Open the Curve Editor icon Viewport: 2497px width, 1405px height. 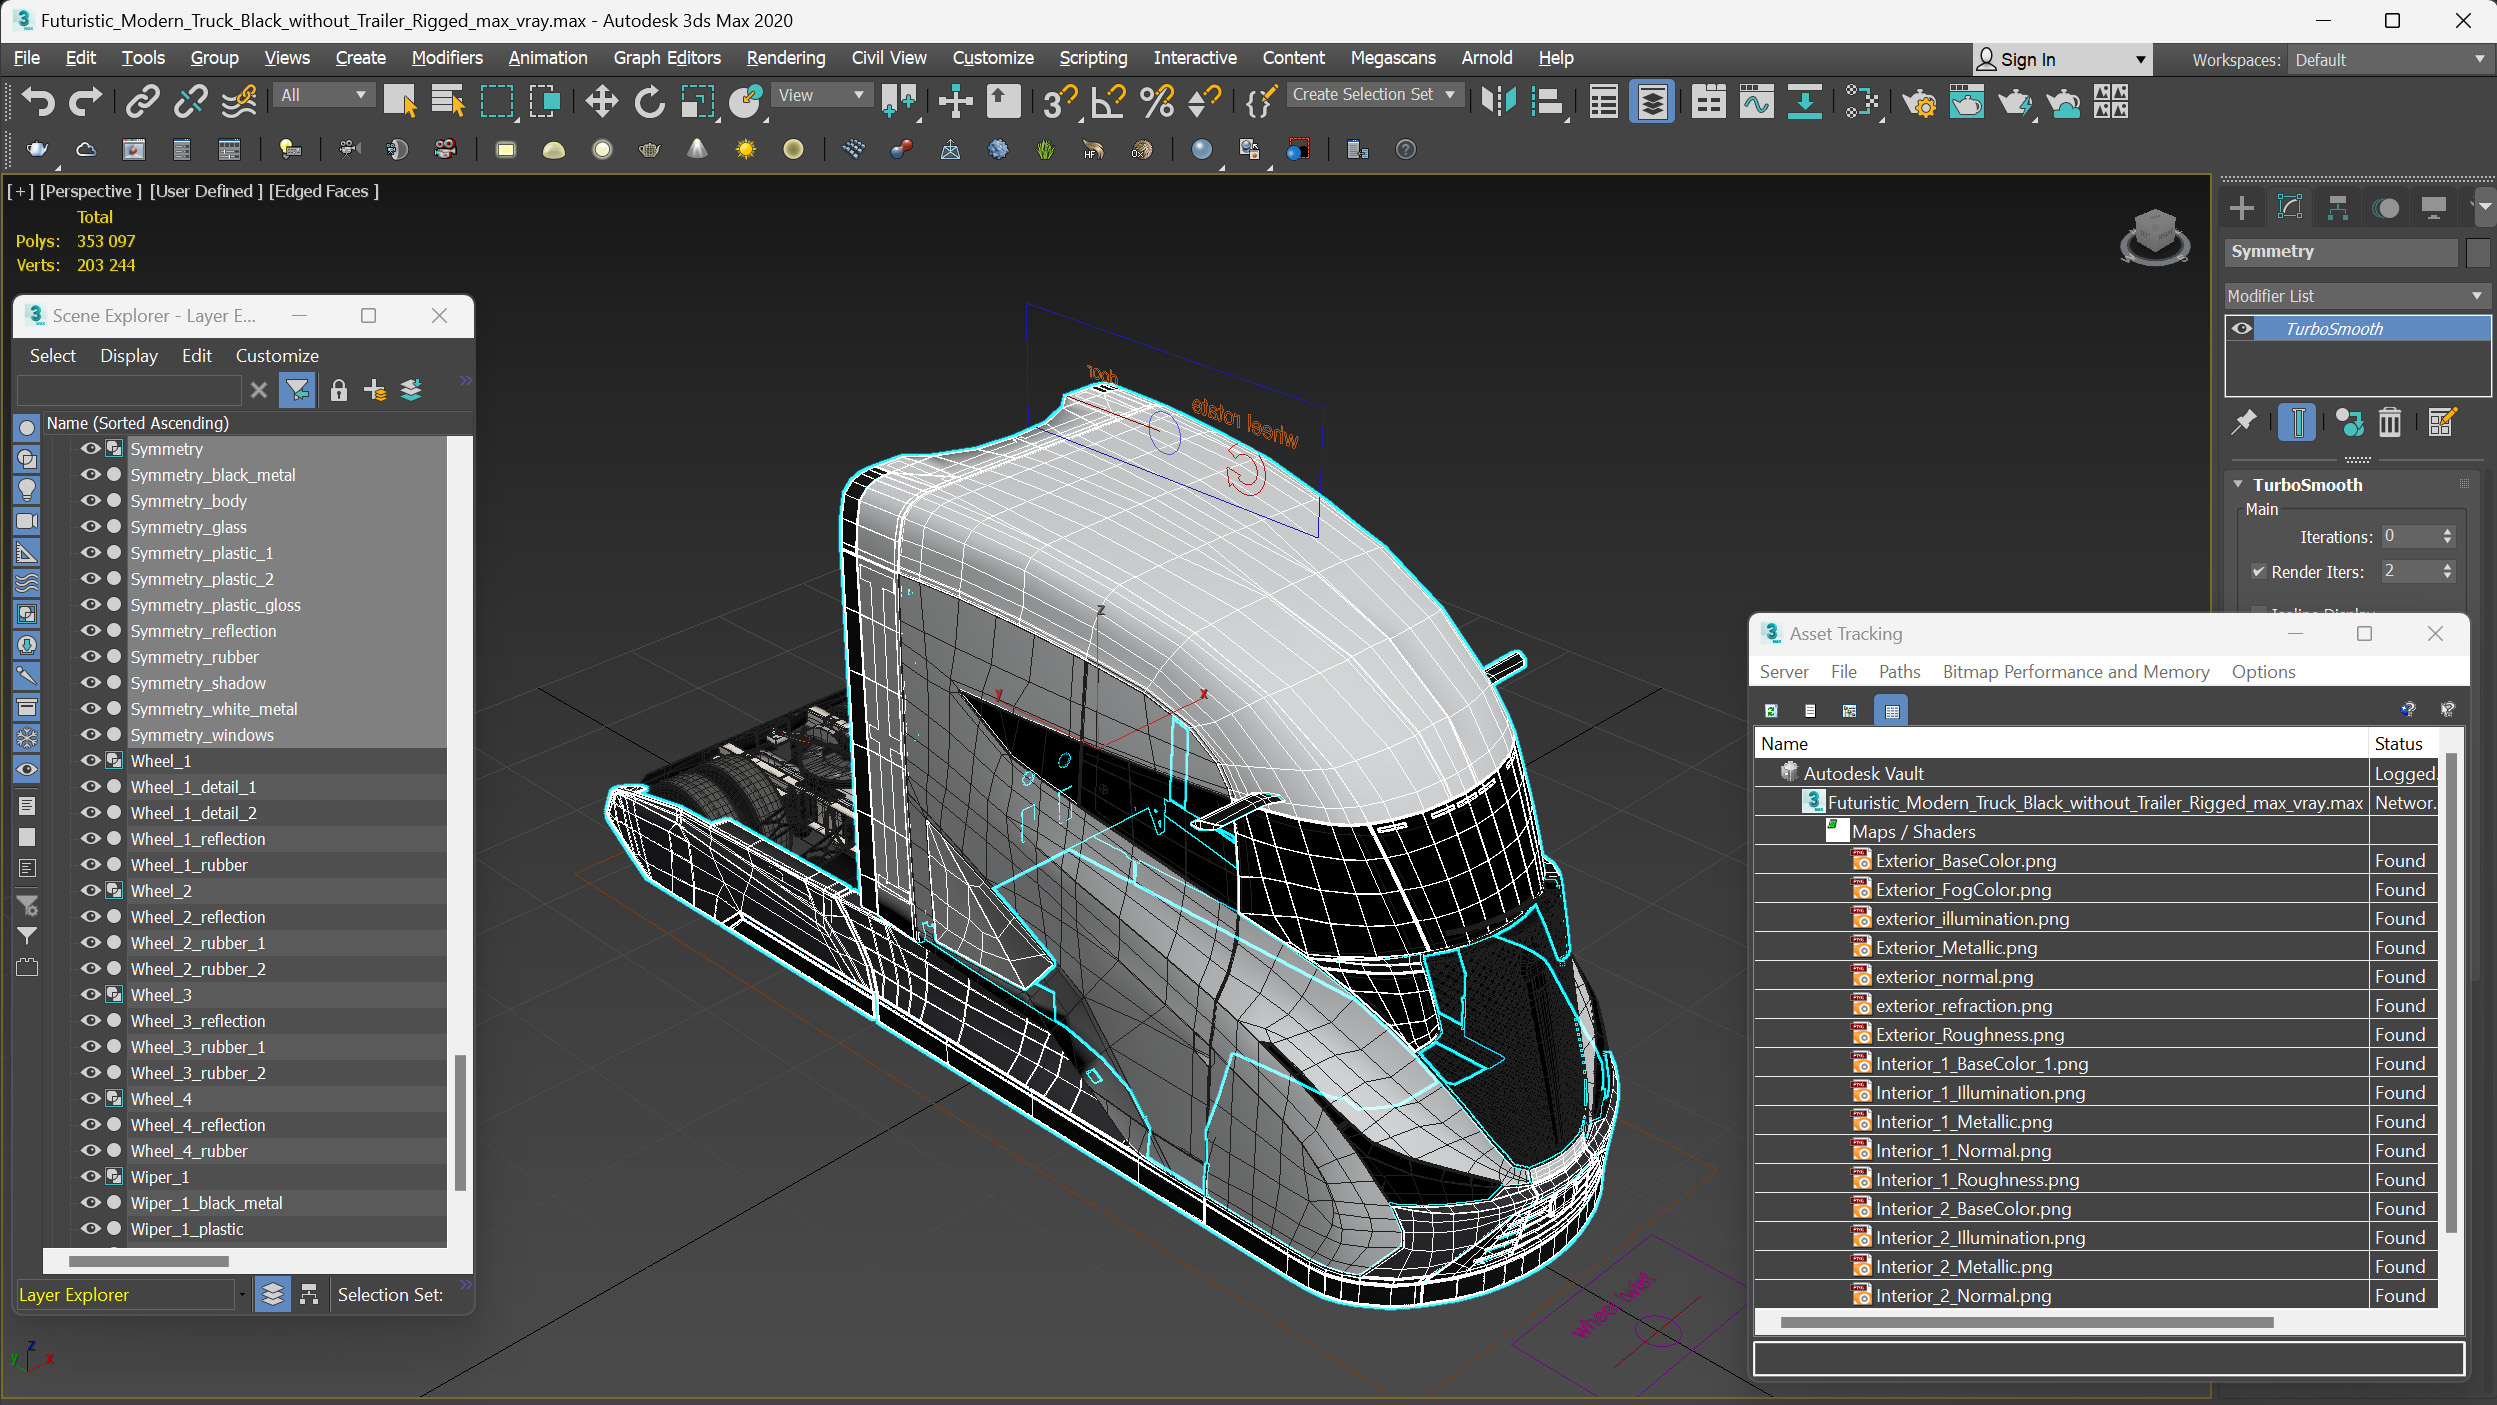click(1756, 101)
